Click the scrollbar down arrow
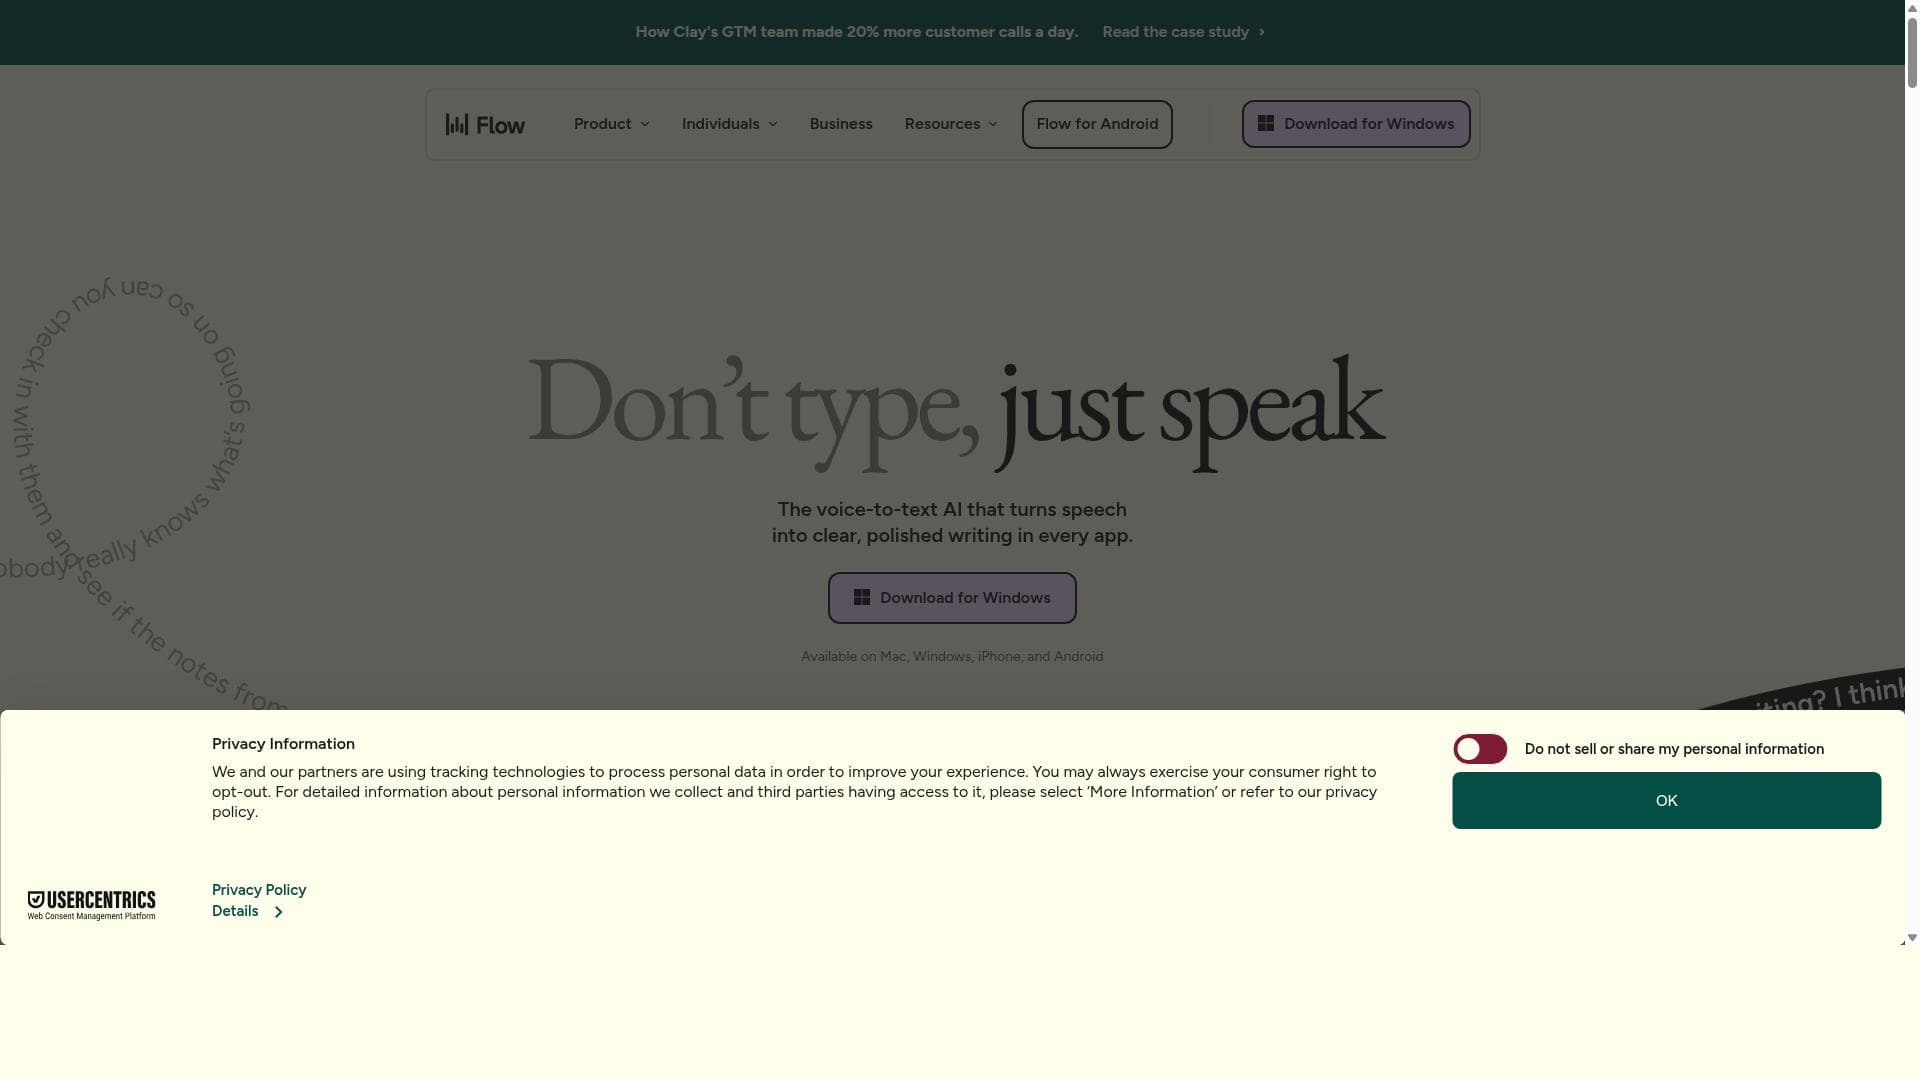Image resolution: width=1920 pixels, height=1080 pixels. click(x=1912, y=938)
